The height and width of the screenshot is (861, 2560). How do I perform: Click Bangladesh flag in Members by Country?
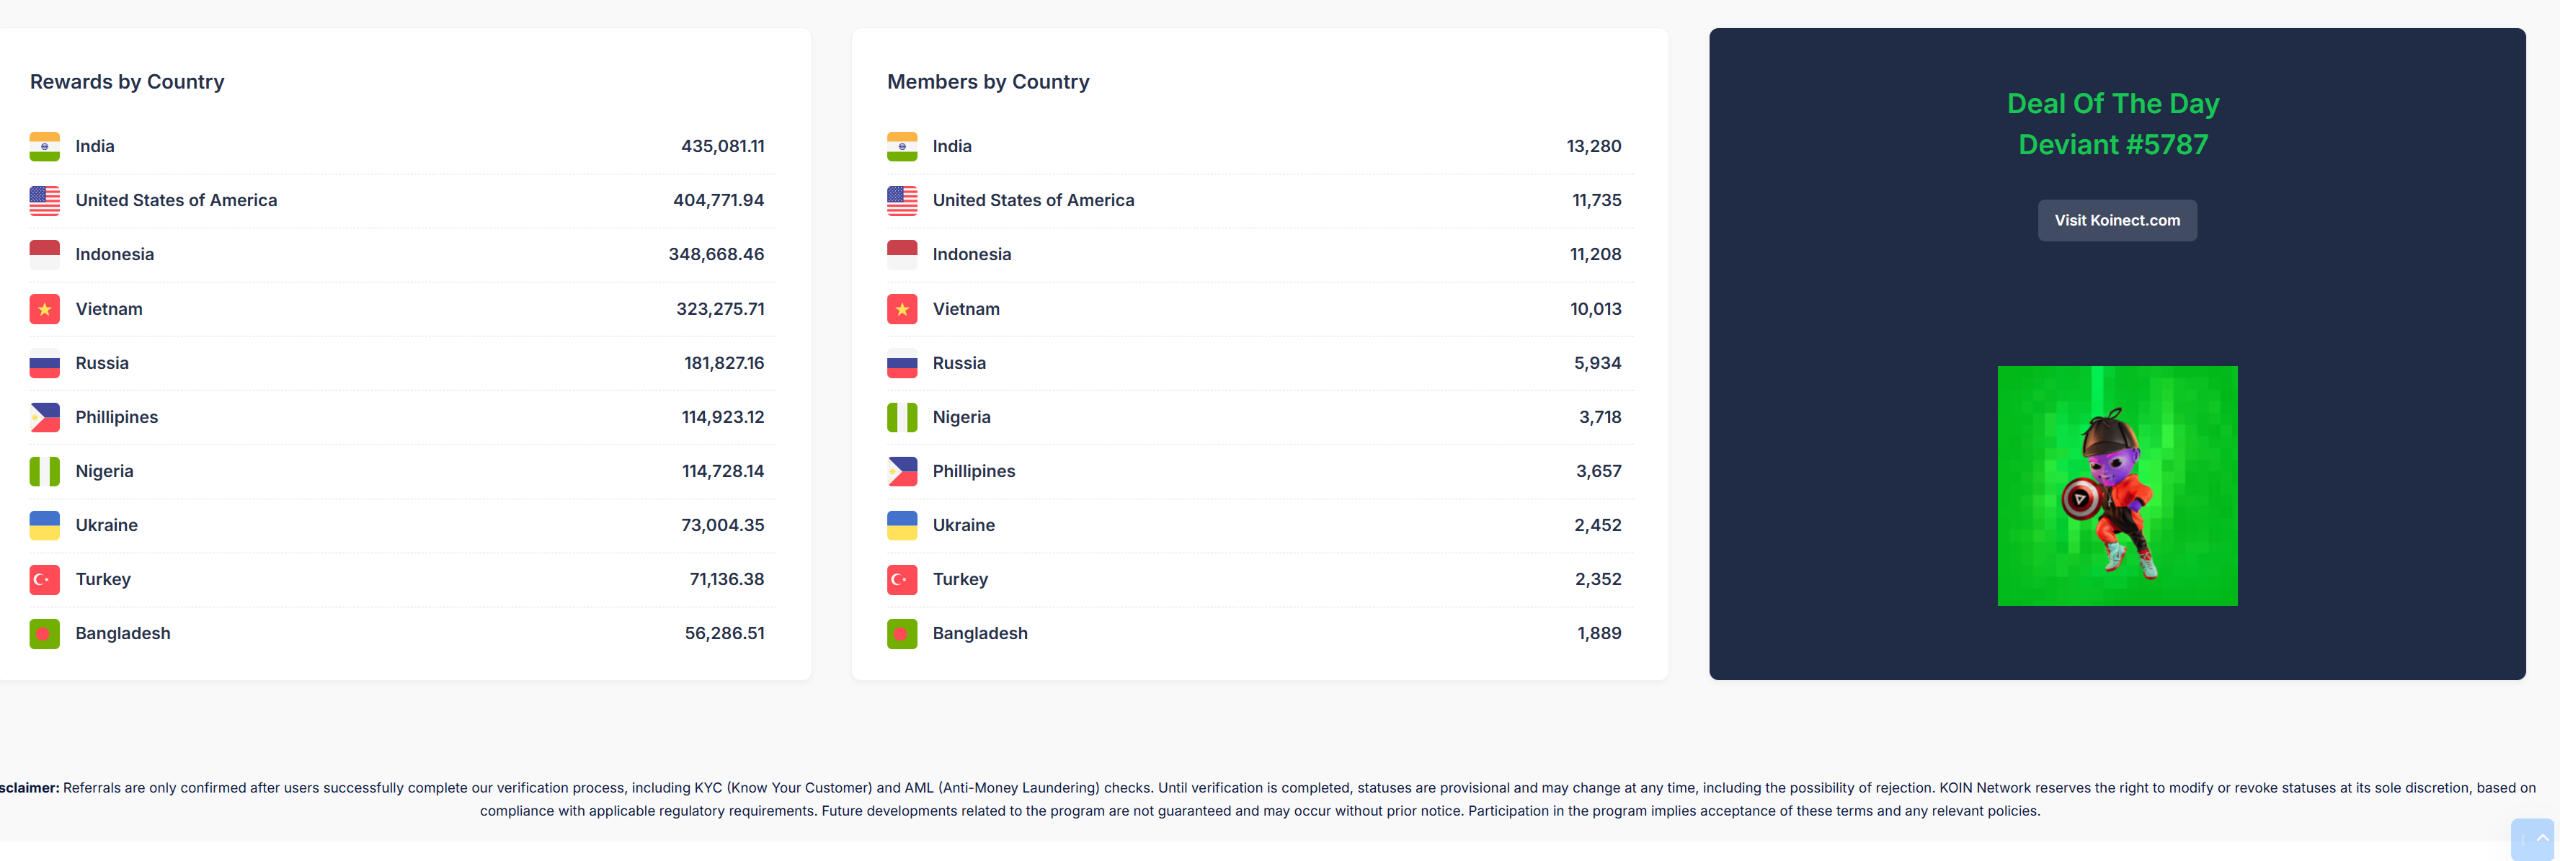[x=902, y=633]
